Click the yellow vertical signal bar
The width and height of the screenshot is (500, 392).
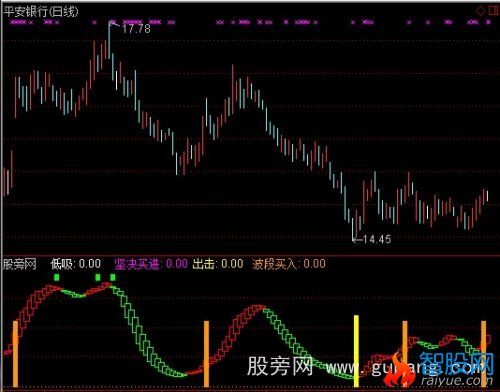click(x=356, y=351)
